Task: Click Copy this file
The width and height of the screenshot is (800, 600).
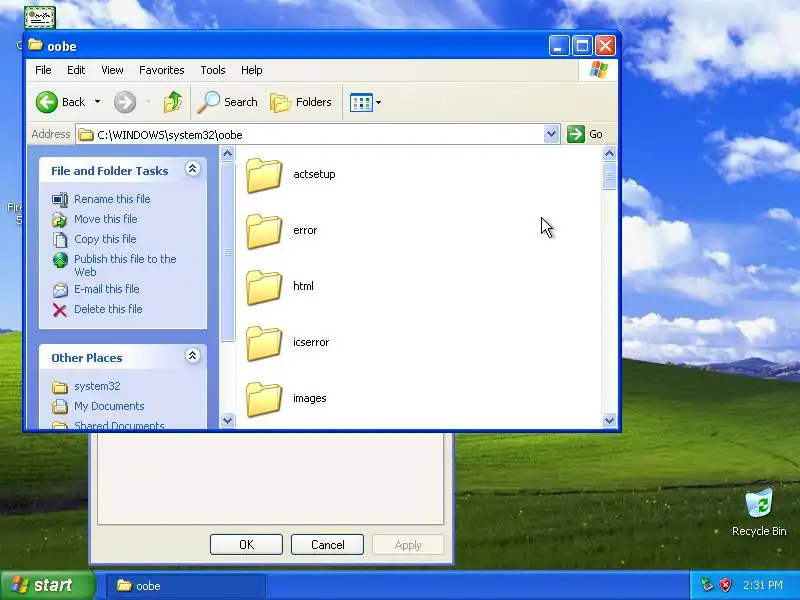Action: click(105, 239)
